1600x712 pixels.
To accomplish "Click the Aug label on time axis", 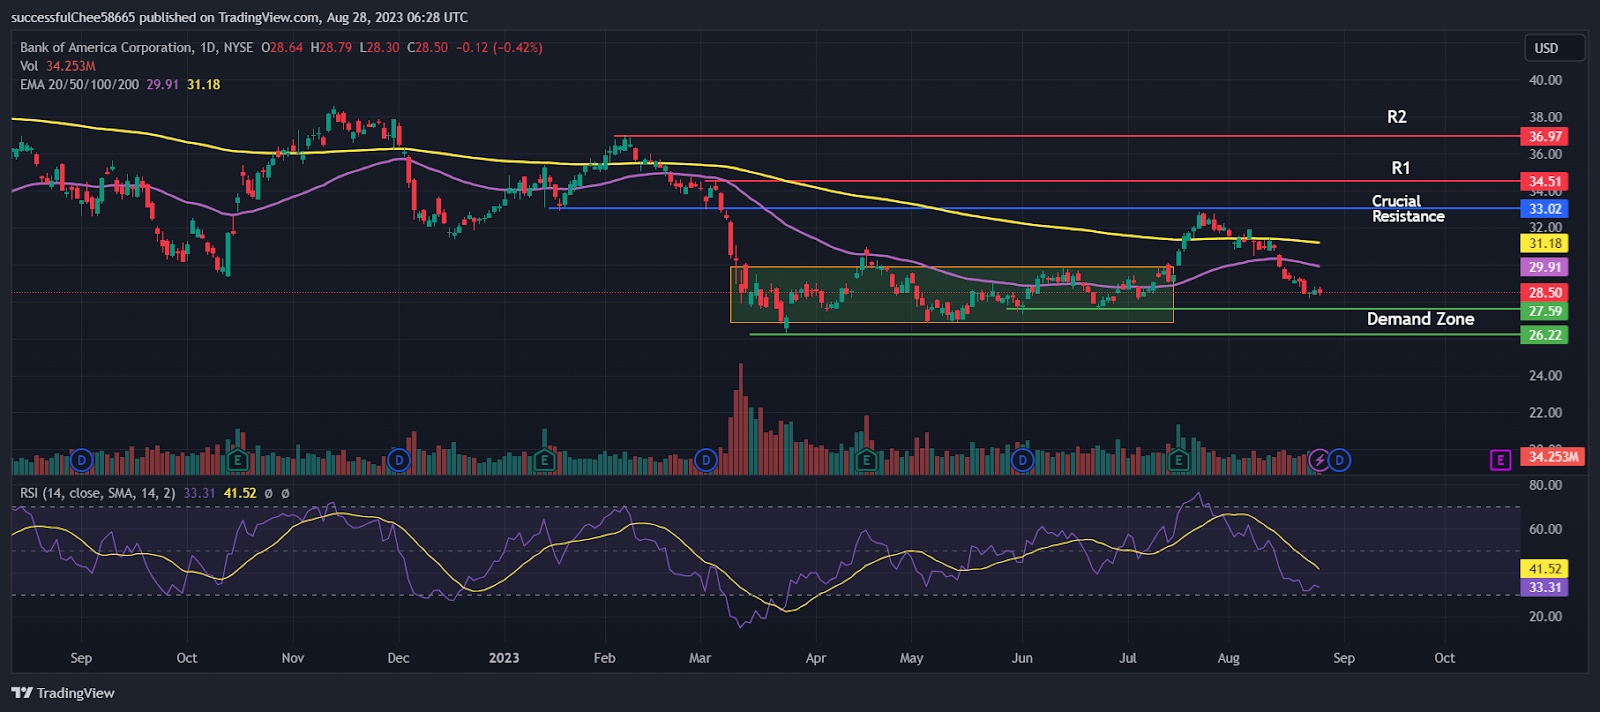I will pyautogui.click(x=1229, y=658).
